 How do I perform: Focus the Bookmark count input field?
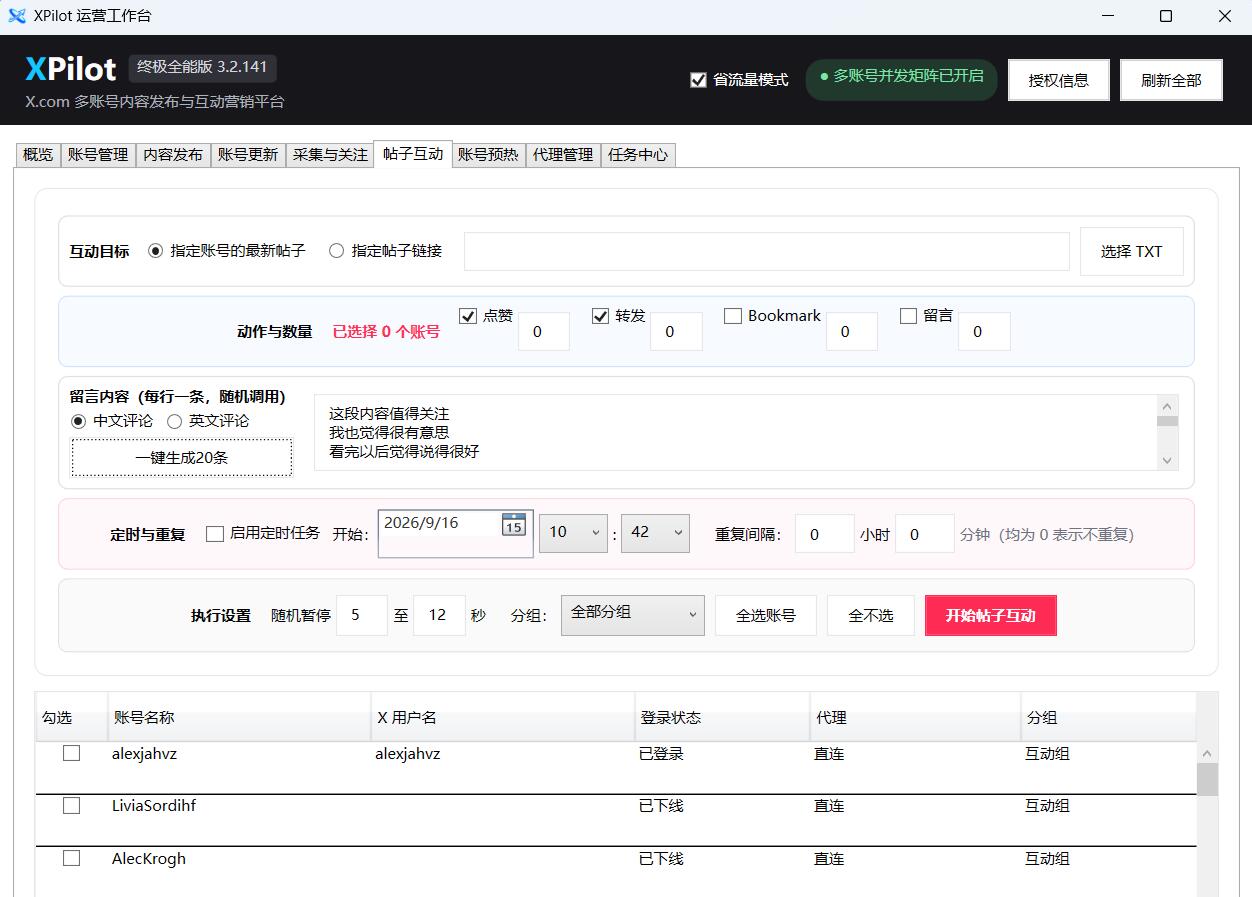tap(851, 331)
